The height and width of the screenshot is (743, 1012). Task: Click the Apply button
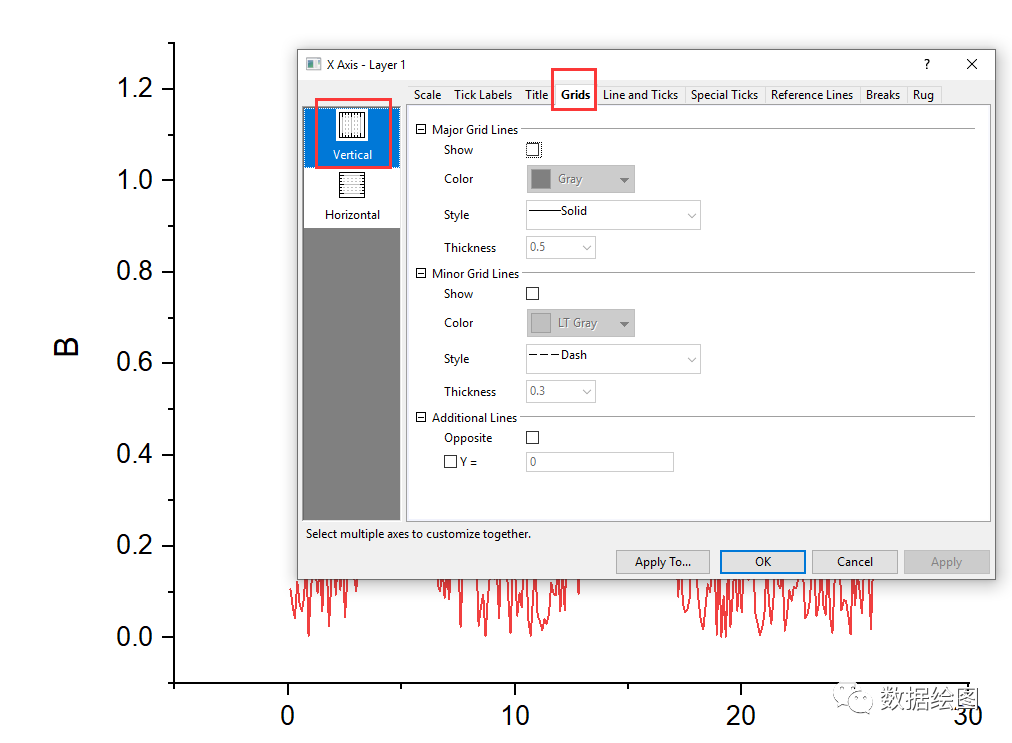[946, 562]
